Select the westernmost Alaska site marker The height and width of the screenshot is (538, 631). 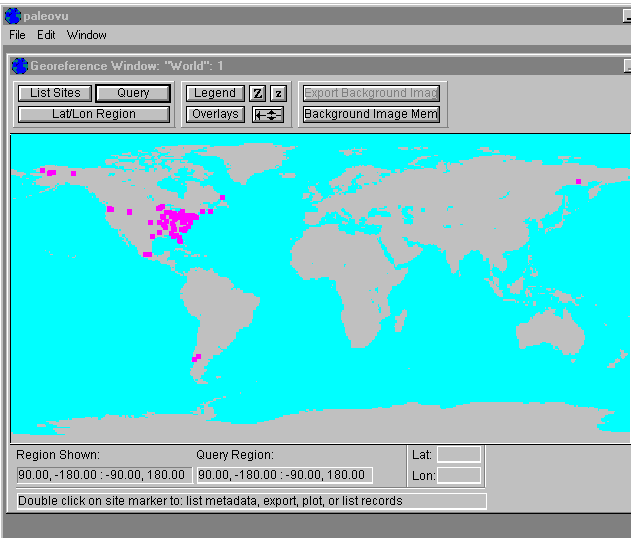pyautogui.click(x=43, y=171)
